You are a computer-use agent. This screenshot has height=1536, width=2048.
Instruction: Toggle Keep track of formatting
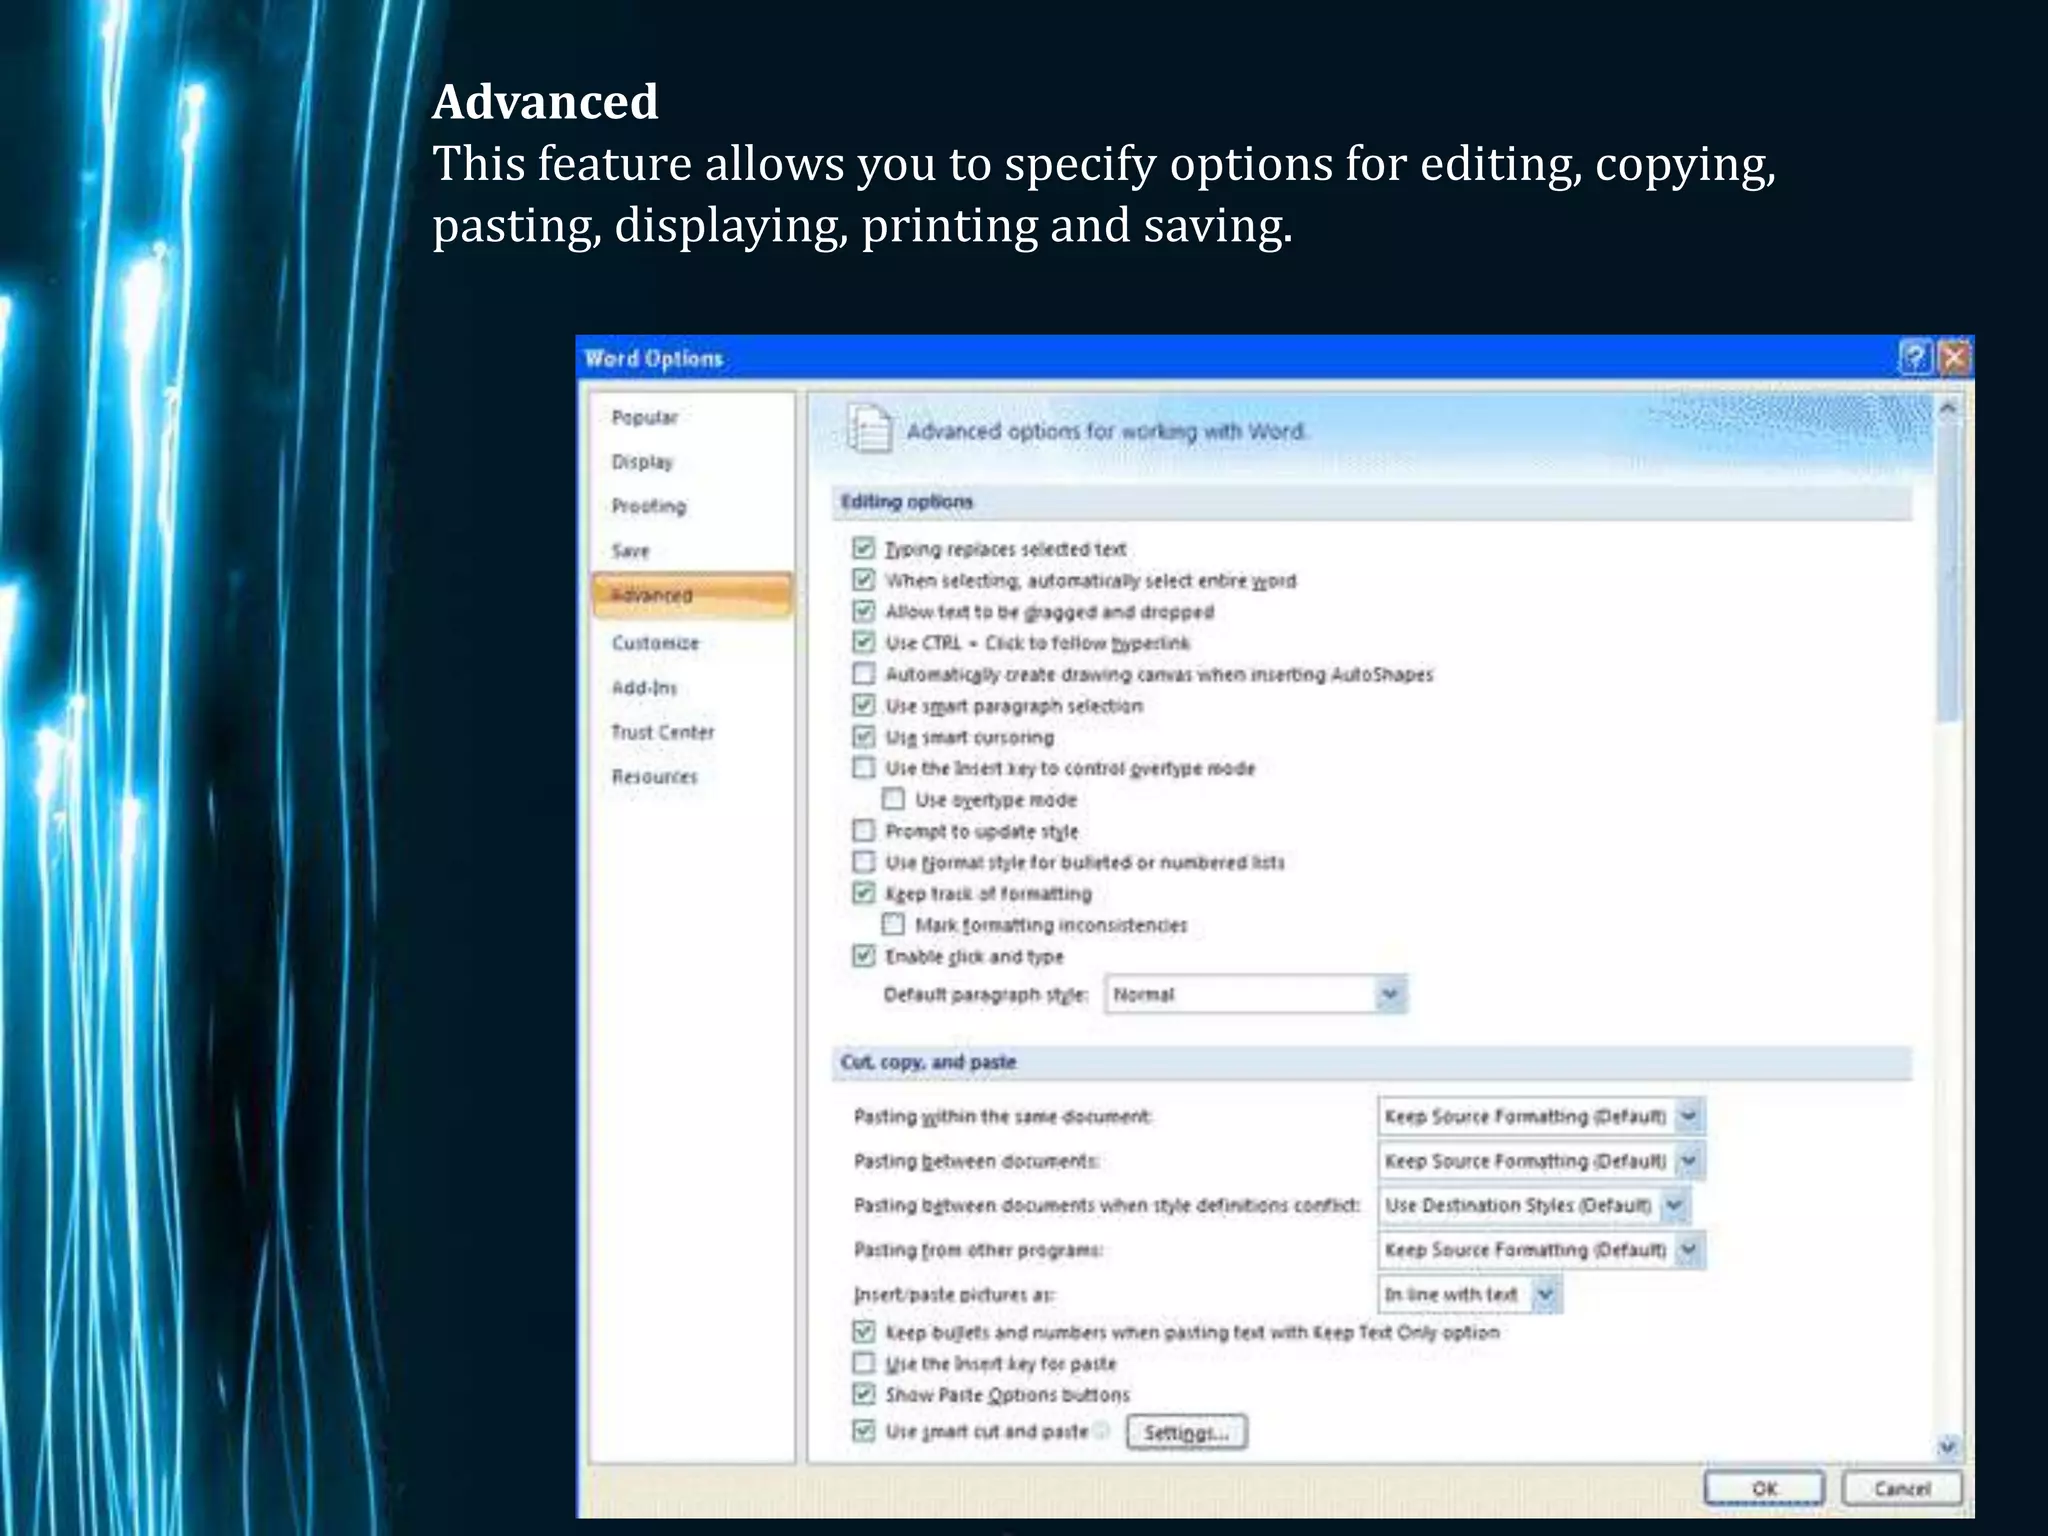864,893
